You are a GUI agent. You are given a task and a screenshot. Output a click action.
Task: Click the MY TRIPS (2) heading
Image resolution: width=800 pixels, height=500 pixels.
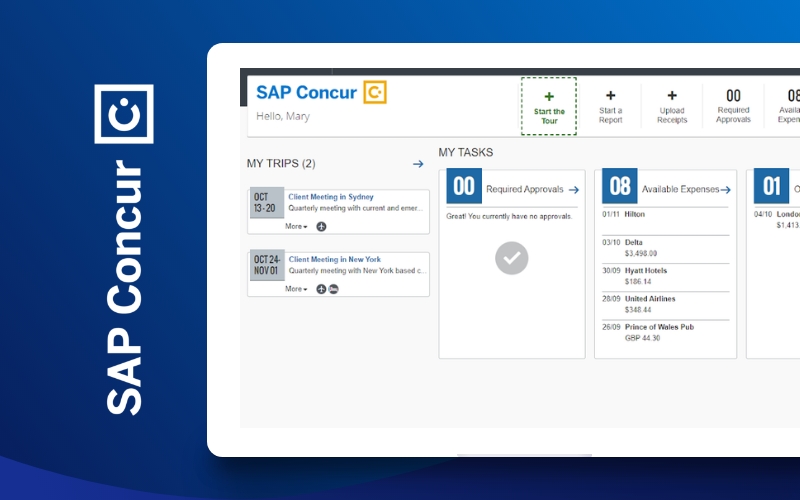tap(281, 164)
